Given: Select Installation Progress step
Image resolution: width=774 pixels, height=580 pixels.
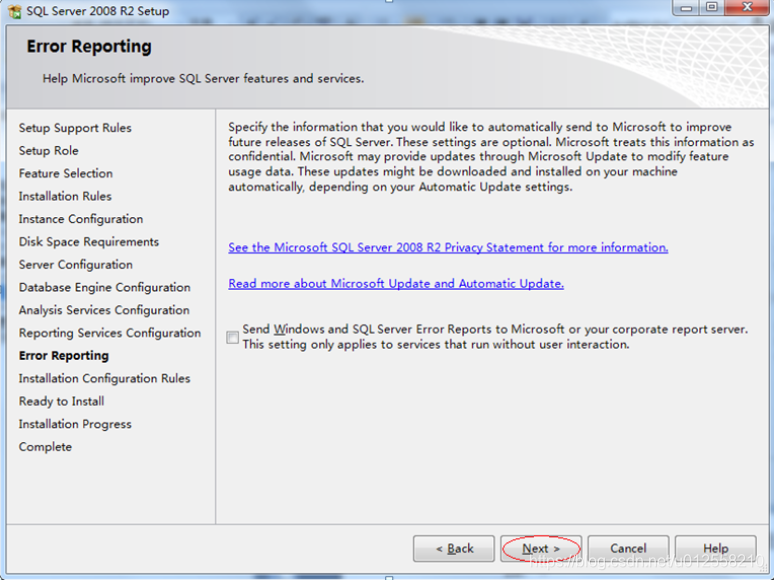Looking at the screenshot, I should tap(75, 424).
